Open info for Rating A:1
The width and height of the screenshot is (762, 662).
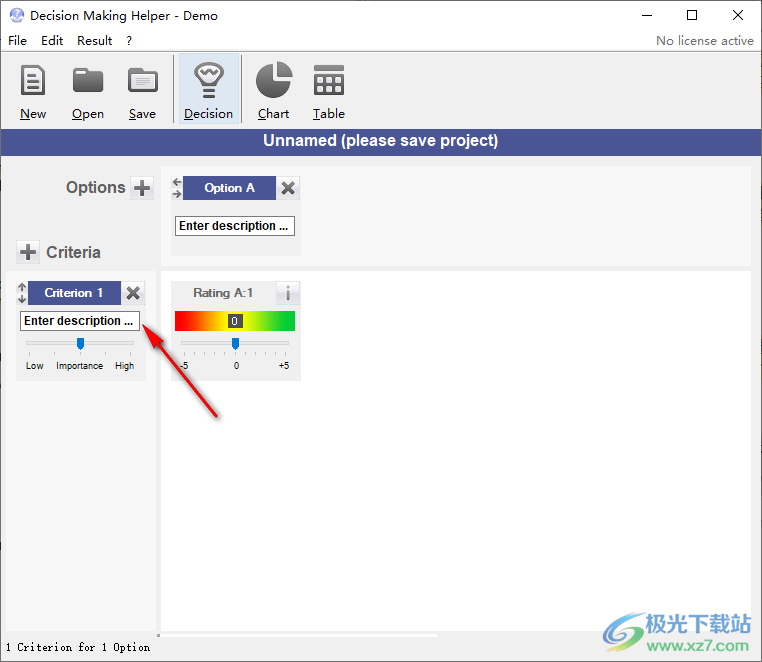click(x=288, y=293)
